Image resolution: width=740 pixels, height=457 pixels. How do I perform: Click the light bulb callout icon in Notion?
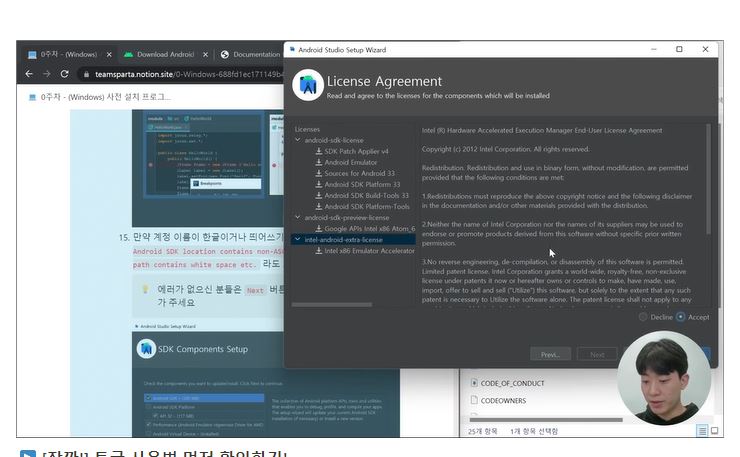[145, 289]
